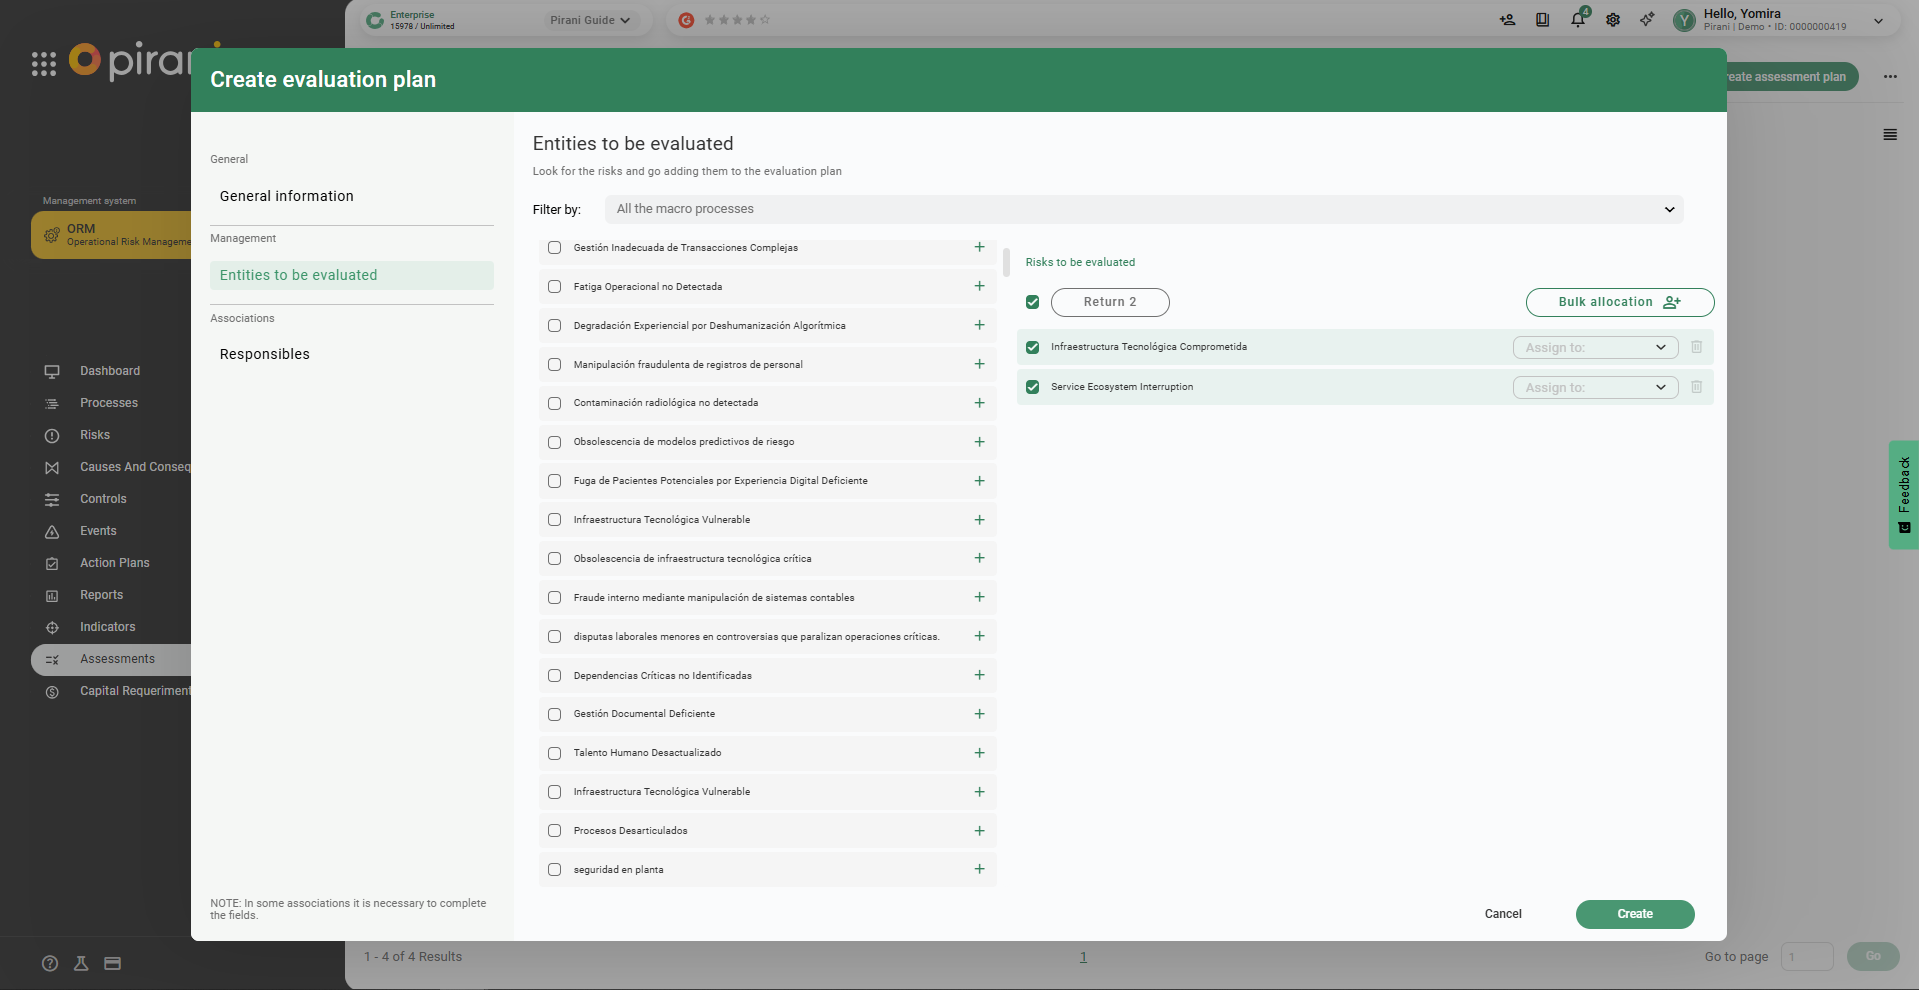The image size is (1919, 990).
Task: Open the settings gear icon in header
Action: (x=1612, y=20)
